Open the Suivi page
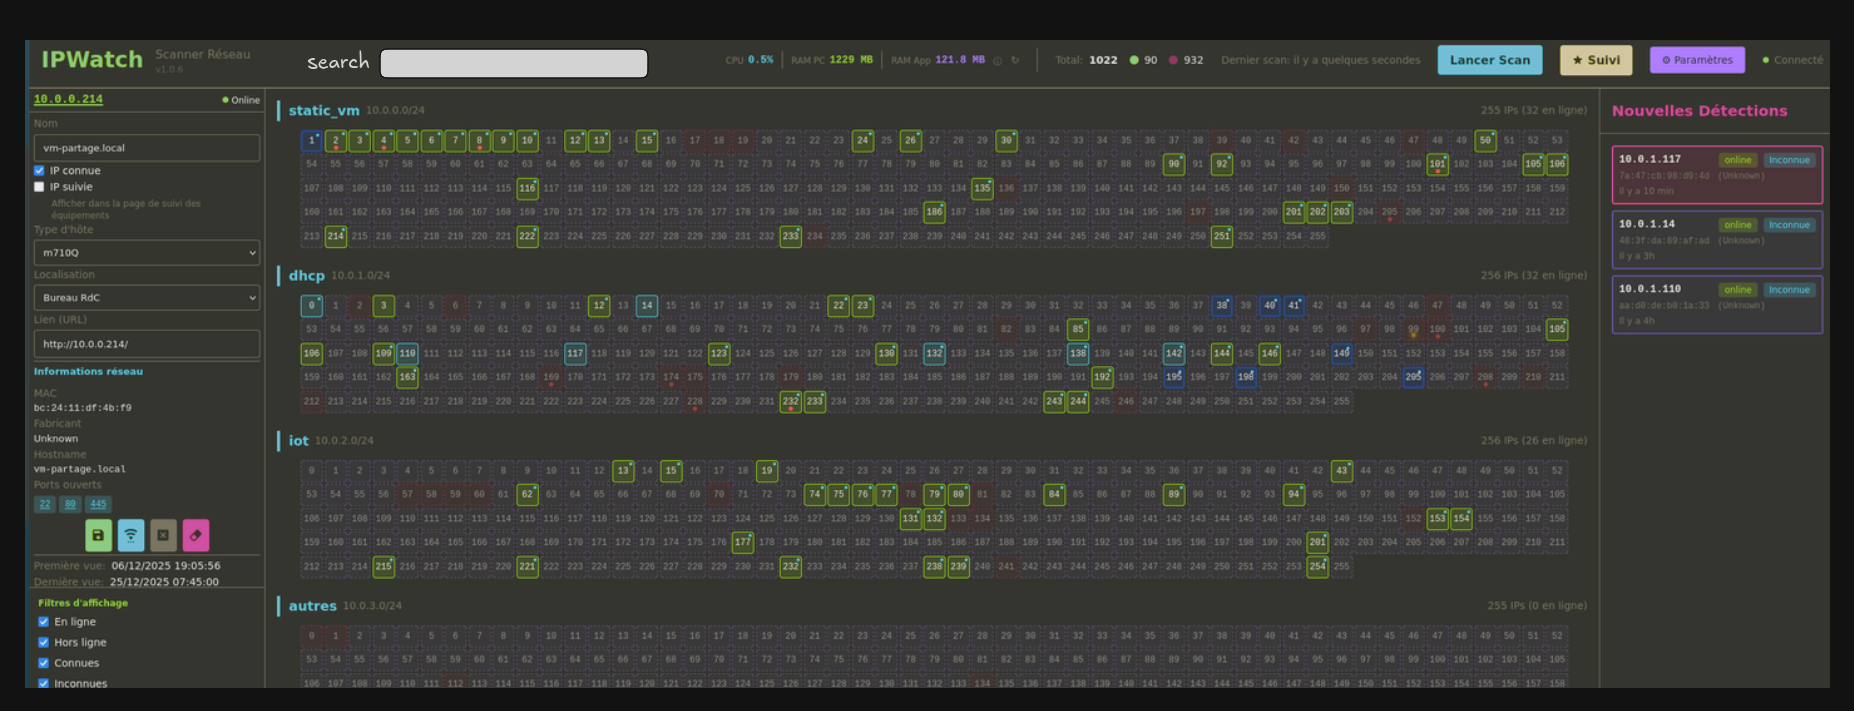This screenshot has width=1854, height=711. [x=1596, y=60]
